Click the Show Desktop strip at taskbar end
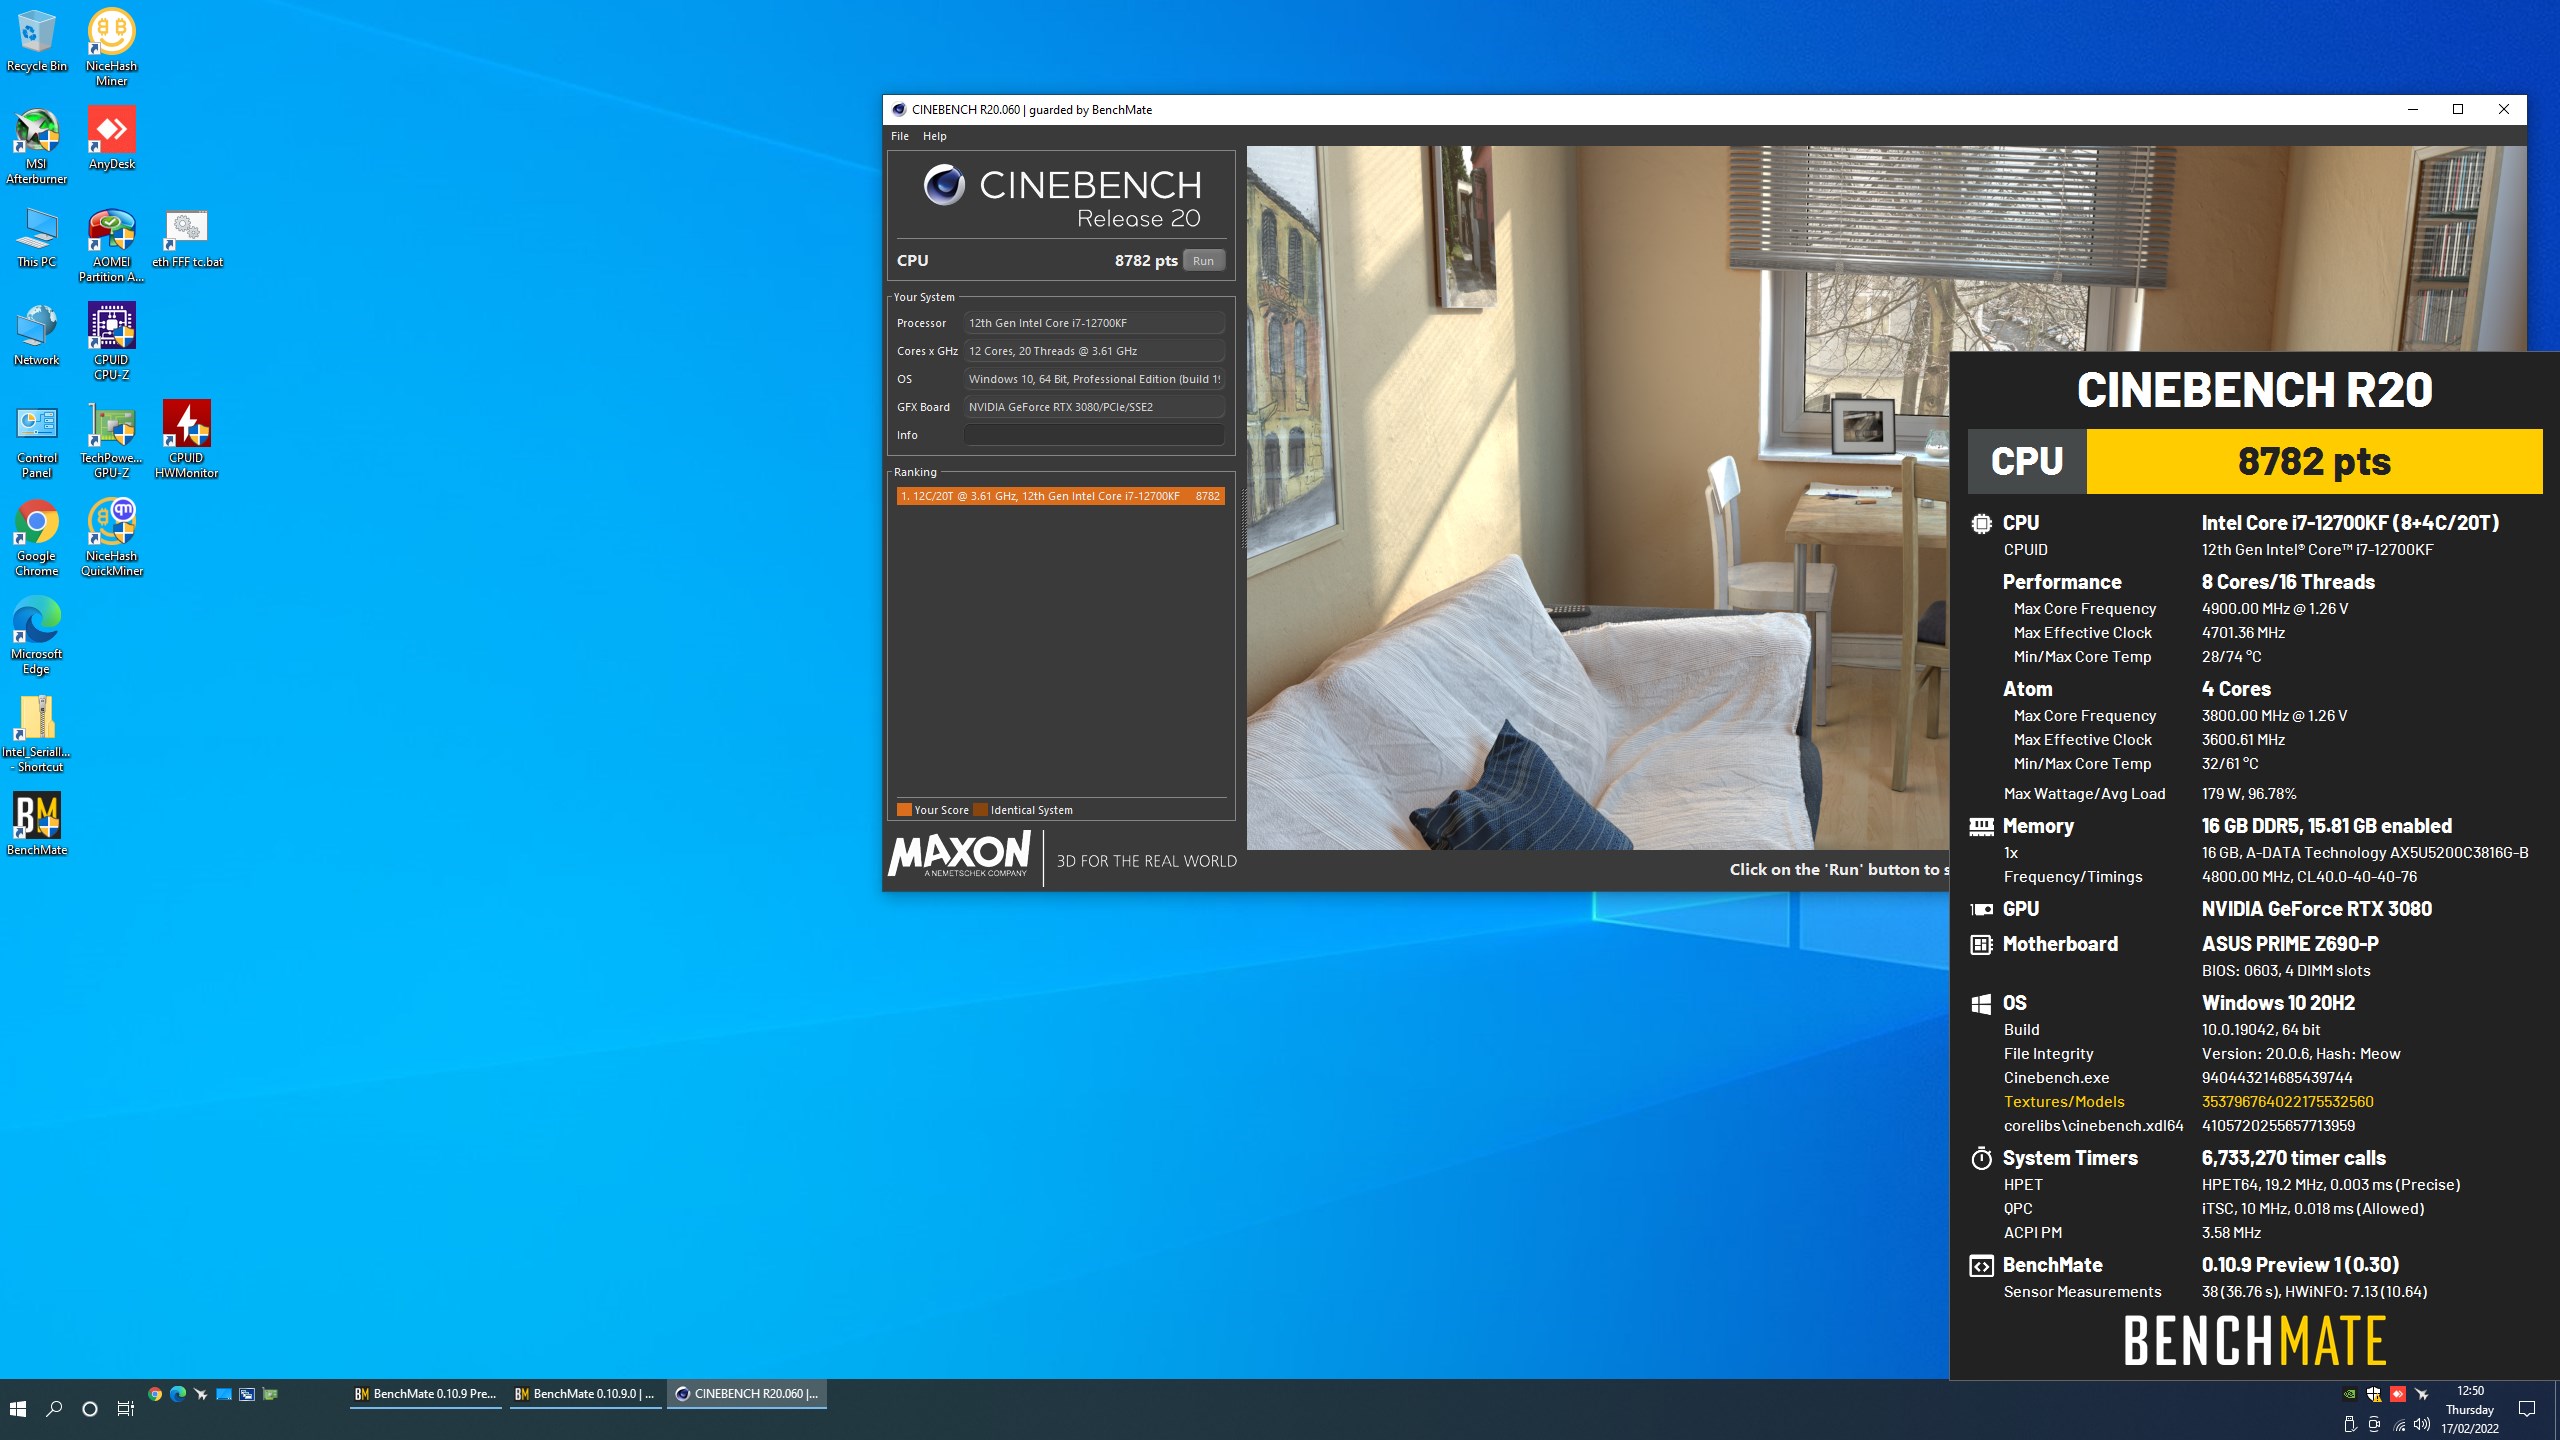 (2557, 1409)
